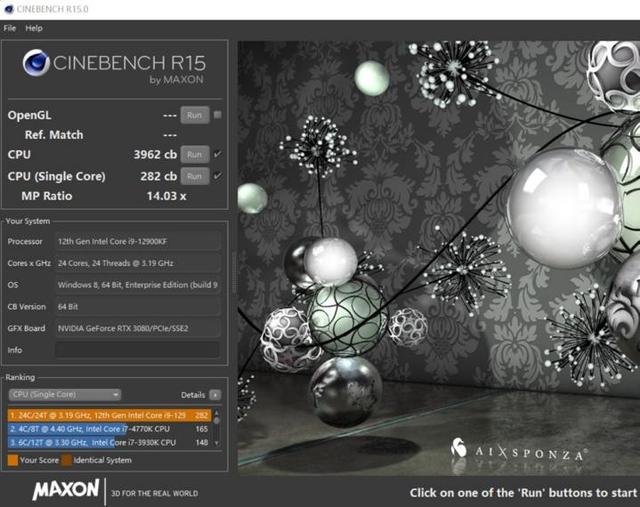
Task: Uncheck the CPU test checkbox
Action: pyautogui.click(x=217, y=154)
